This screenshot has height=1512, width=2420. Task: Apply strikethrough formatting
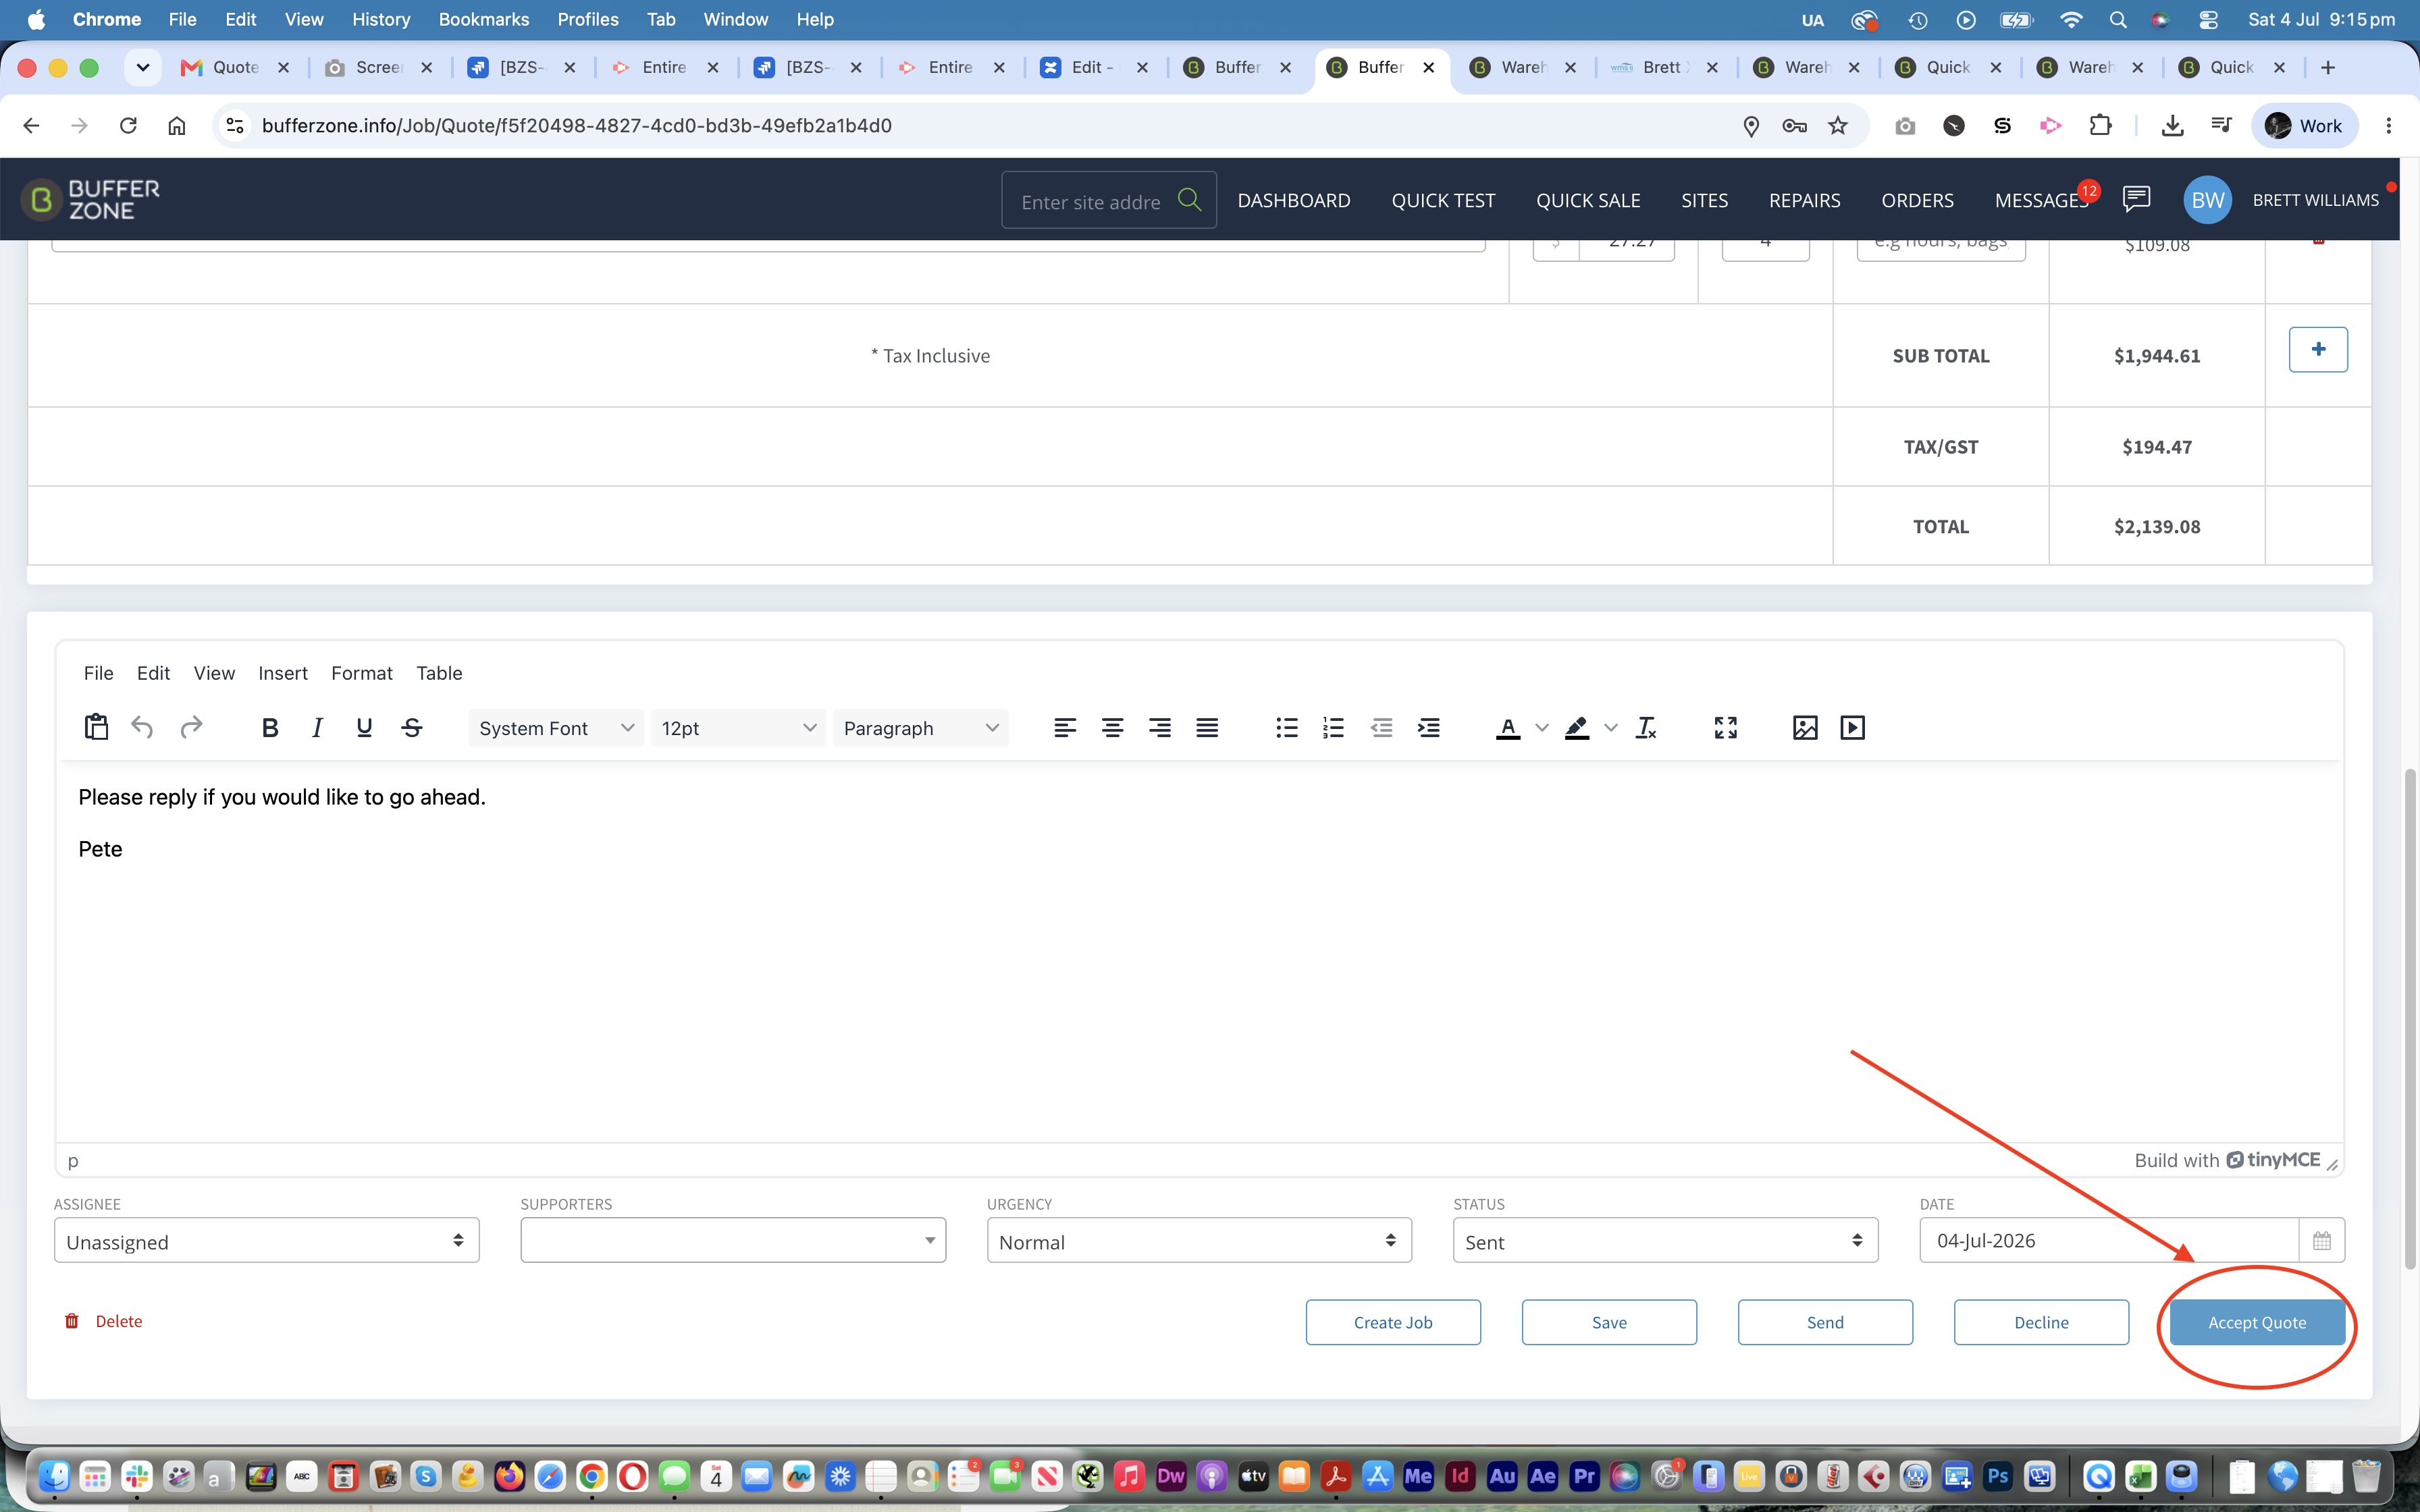coord(412,728)
